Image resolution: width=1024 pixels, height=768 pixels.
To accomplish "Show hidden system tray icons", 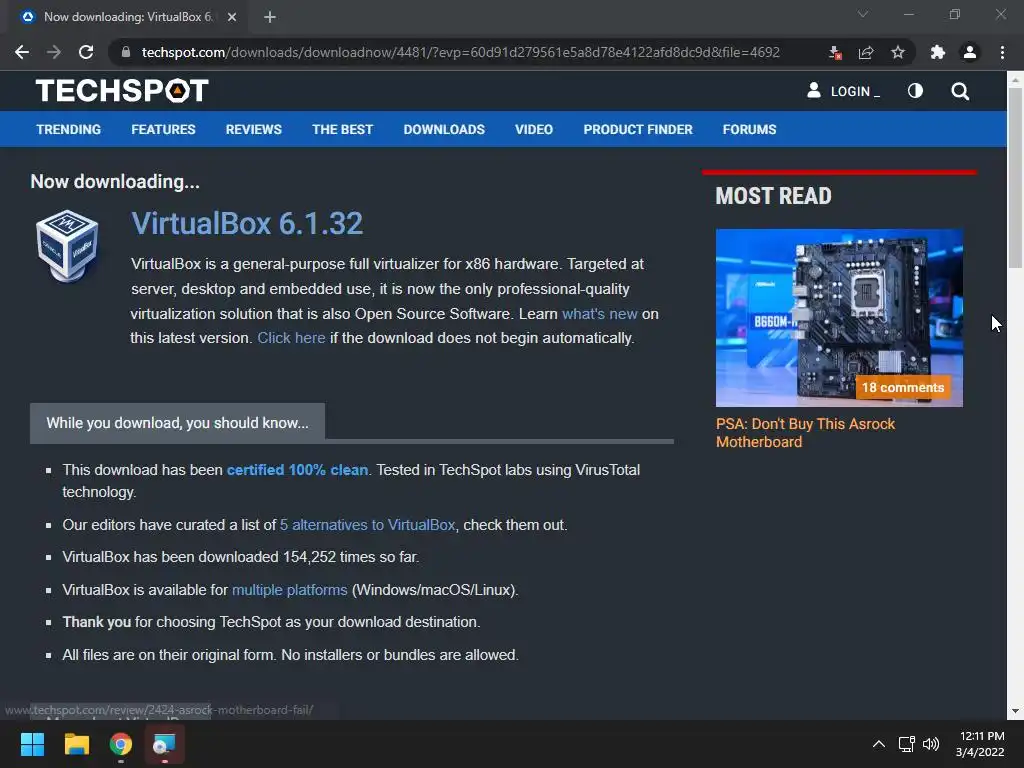I will (878, 744).
